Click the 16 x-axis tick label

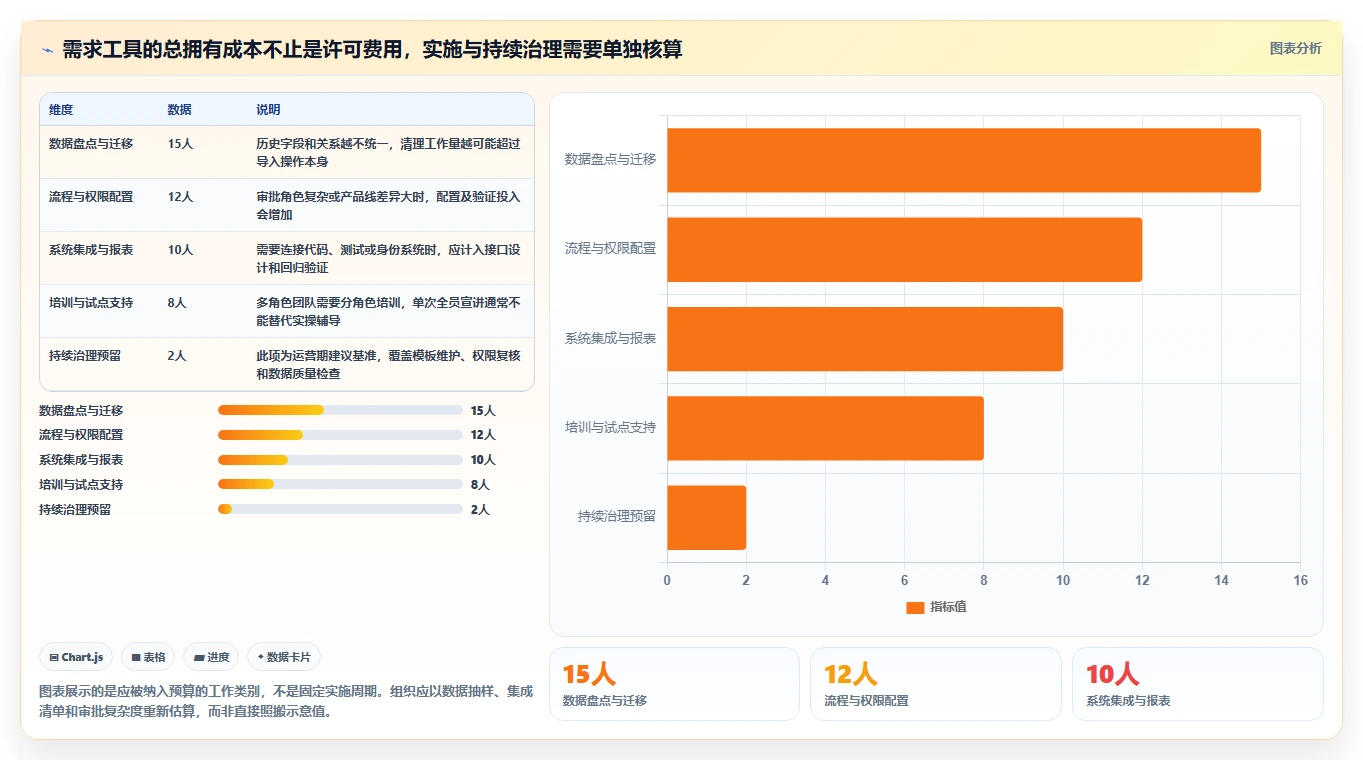click(1300, 581)
